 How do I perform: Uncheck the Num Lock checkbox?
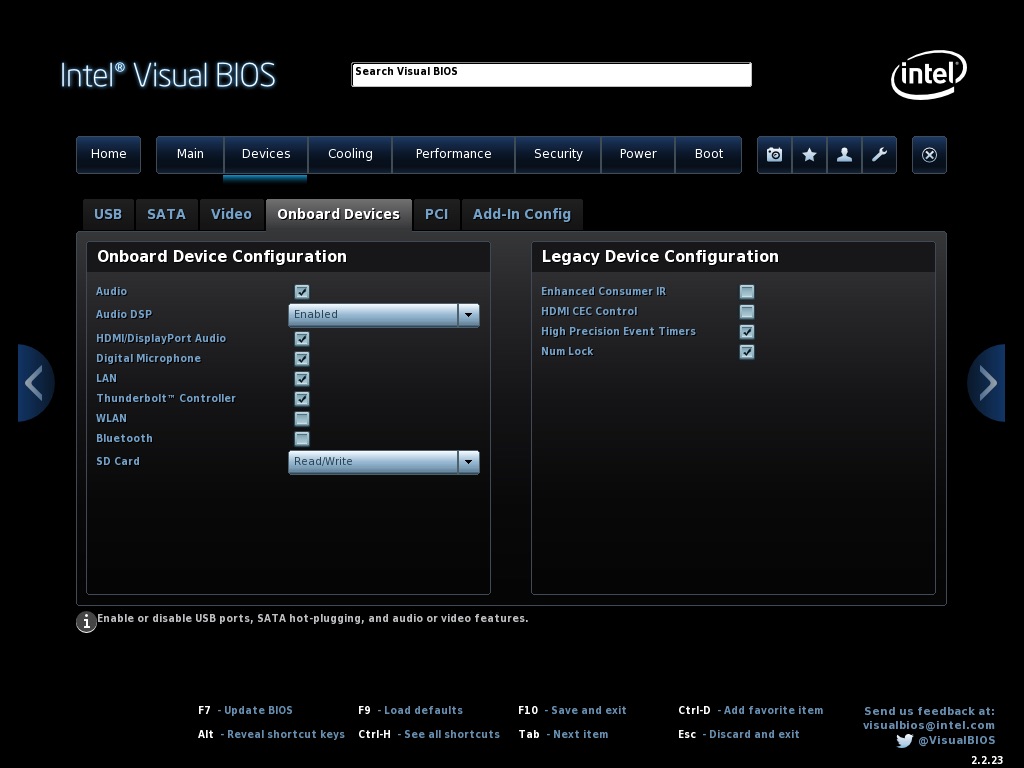point(746,352)
